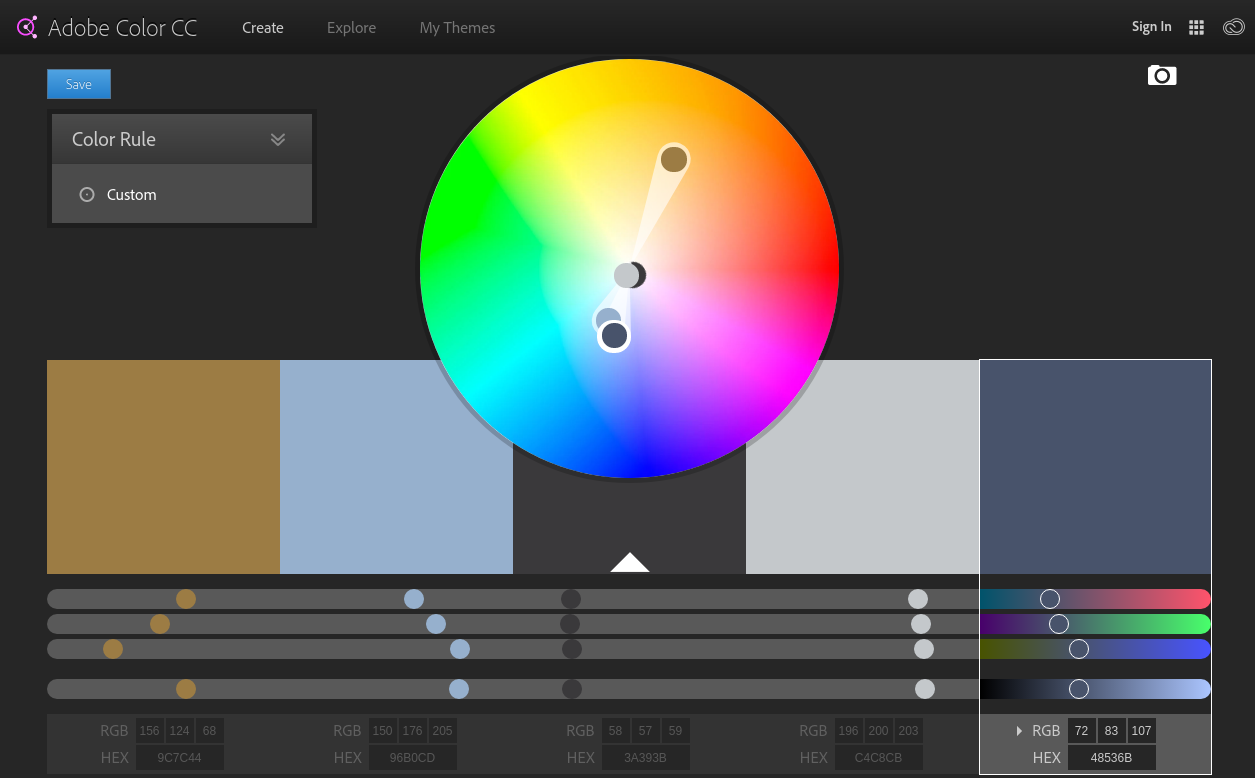Click the green value field showing 83
1255x778 pixels.
click(x=1111, y=731)
